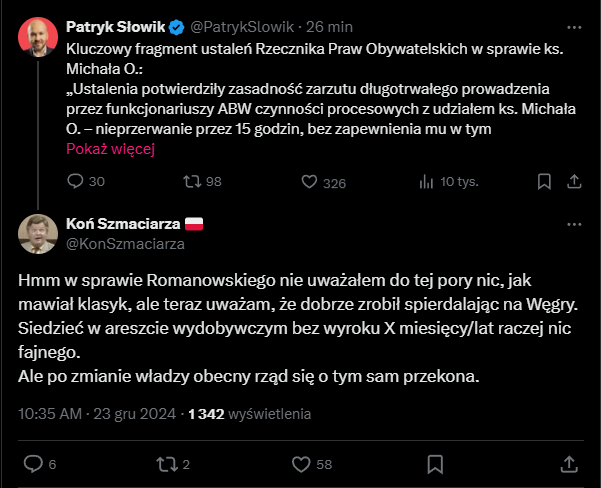Open more options for Patryk Słowik's post
Screen dimensions: 601x488
(x=573, y=26)
